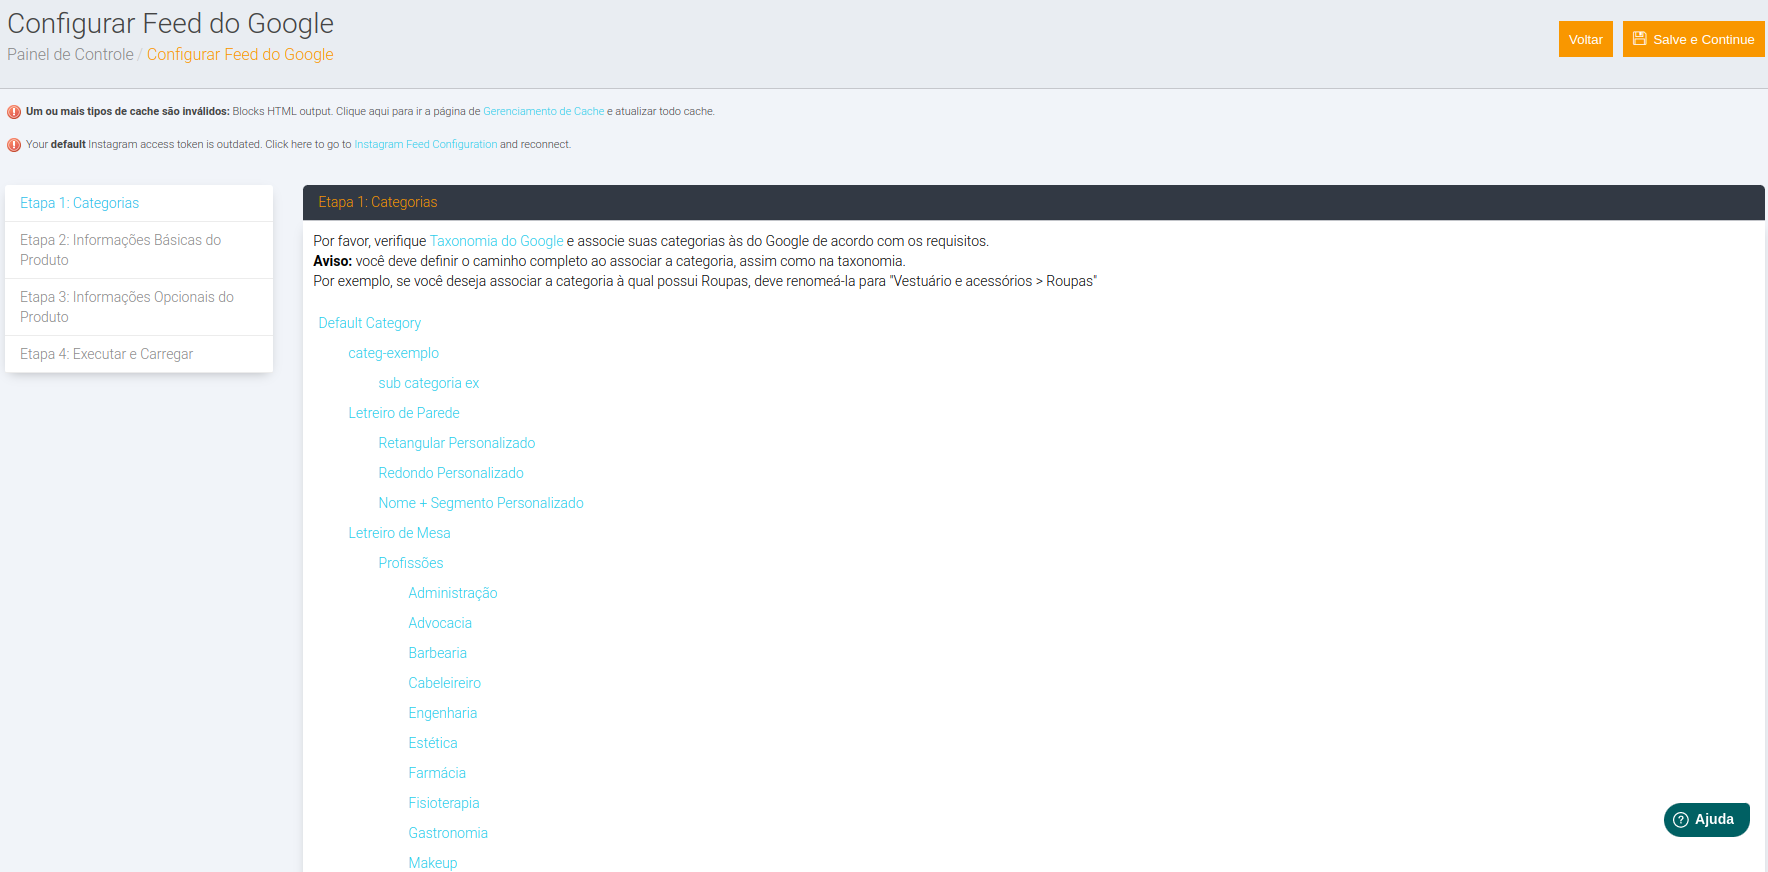Select the Letreiro de Mesa category
This screenshot has height=872, width=1768.
(x=399, y=533)
